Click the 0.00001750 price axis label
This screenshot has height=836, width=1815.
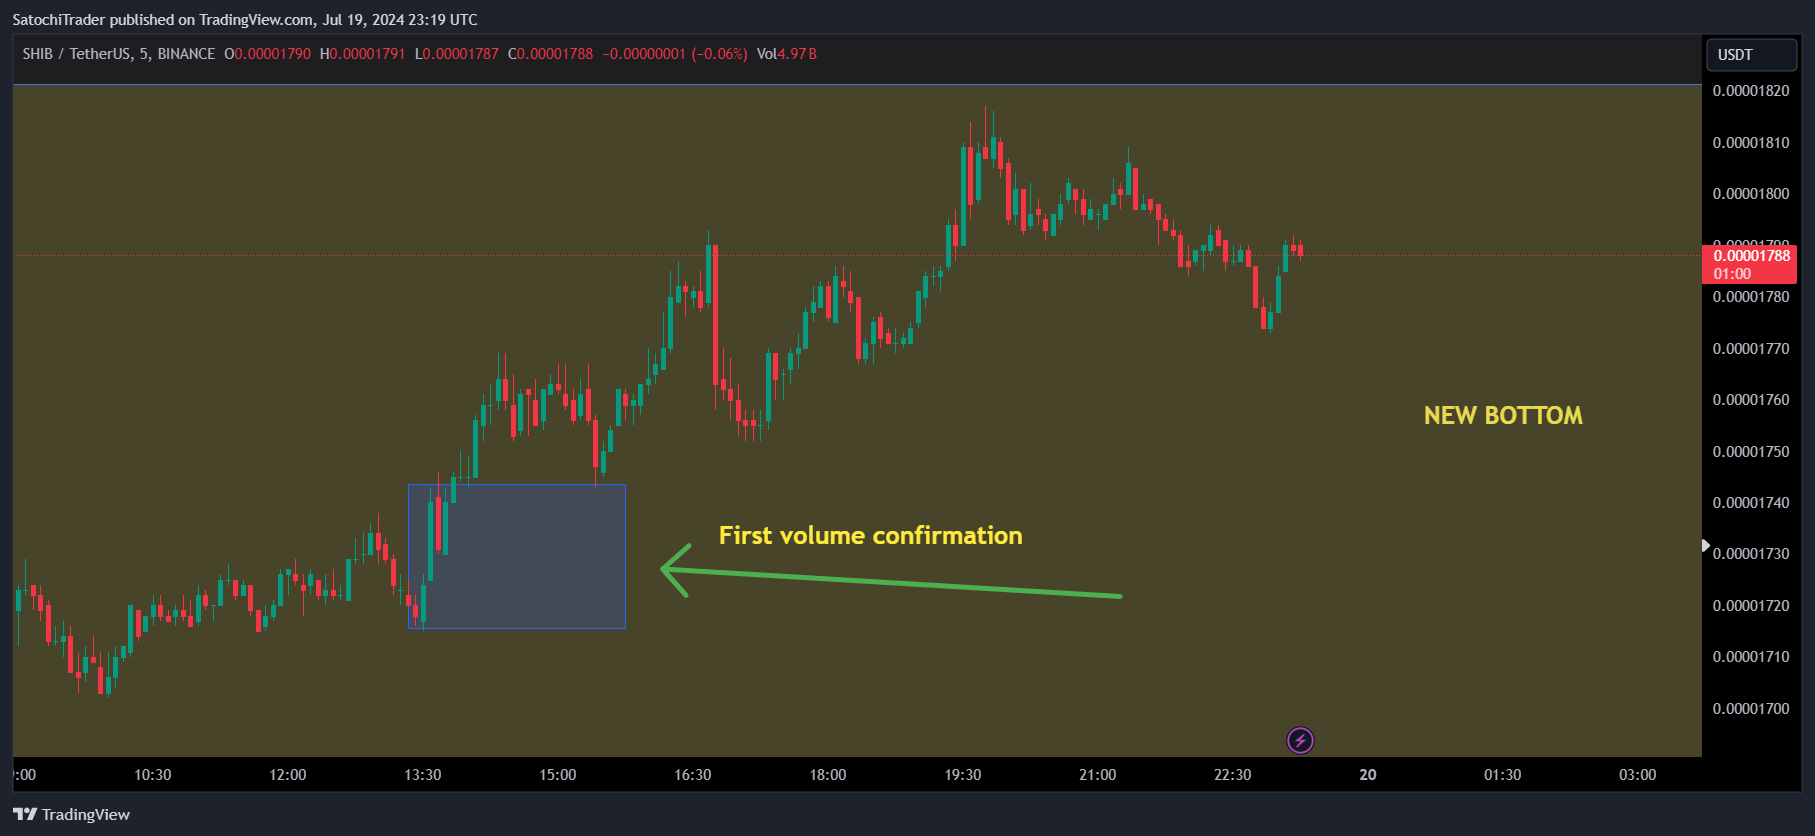click(1751, 452)
